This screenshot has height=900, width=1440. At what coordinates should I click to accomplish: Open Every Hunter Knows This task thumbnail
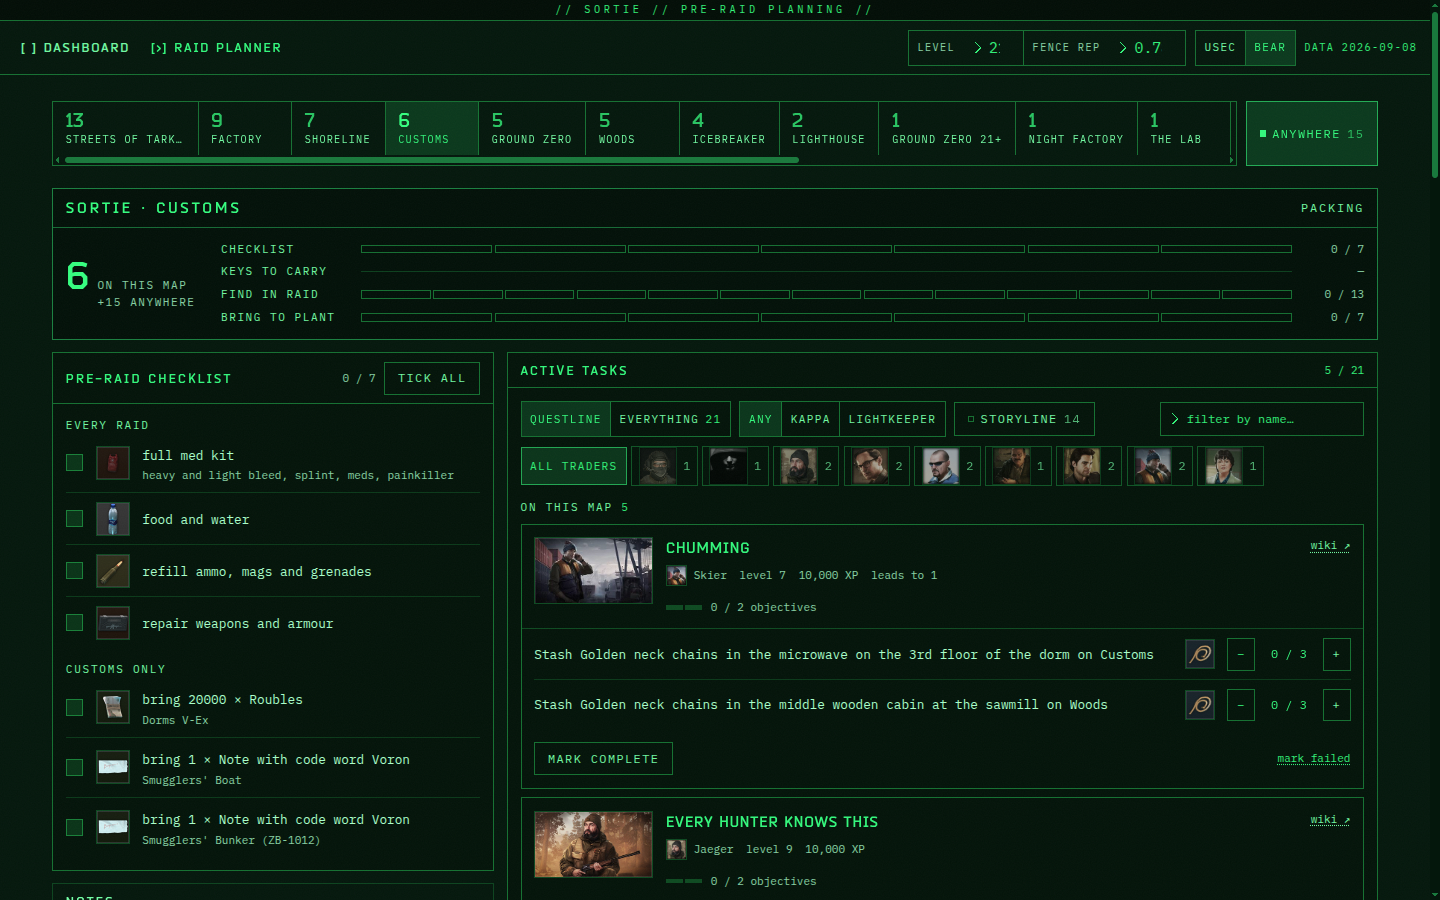point(593,845)
